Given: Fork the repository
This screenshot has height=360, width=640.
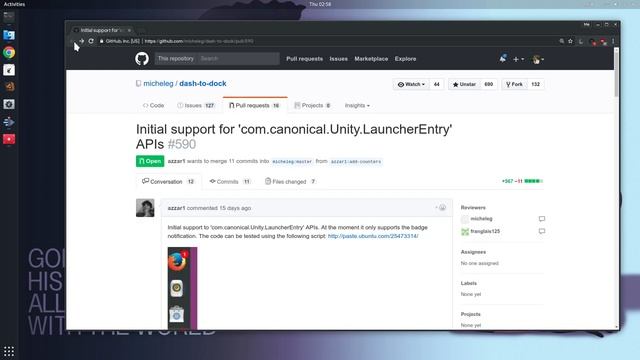Looking at the screenshot, I should pos(514,84).
